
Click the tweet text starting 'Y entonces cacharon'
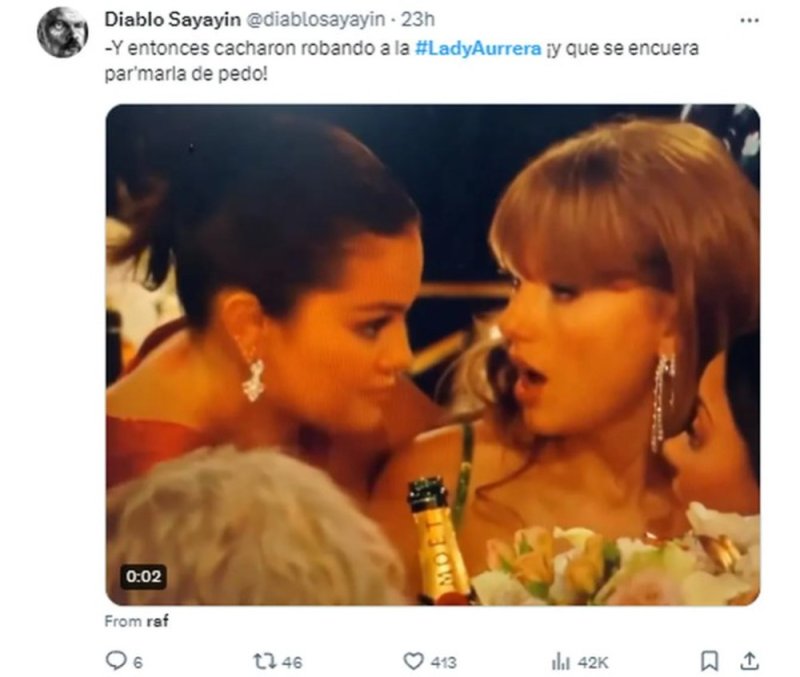pyautogui.click(x=250, y=50)
